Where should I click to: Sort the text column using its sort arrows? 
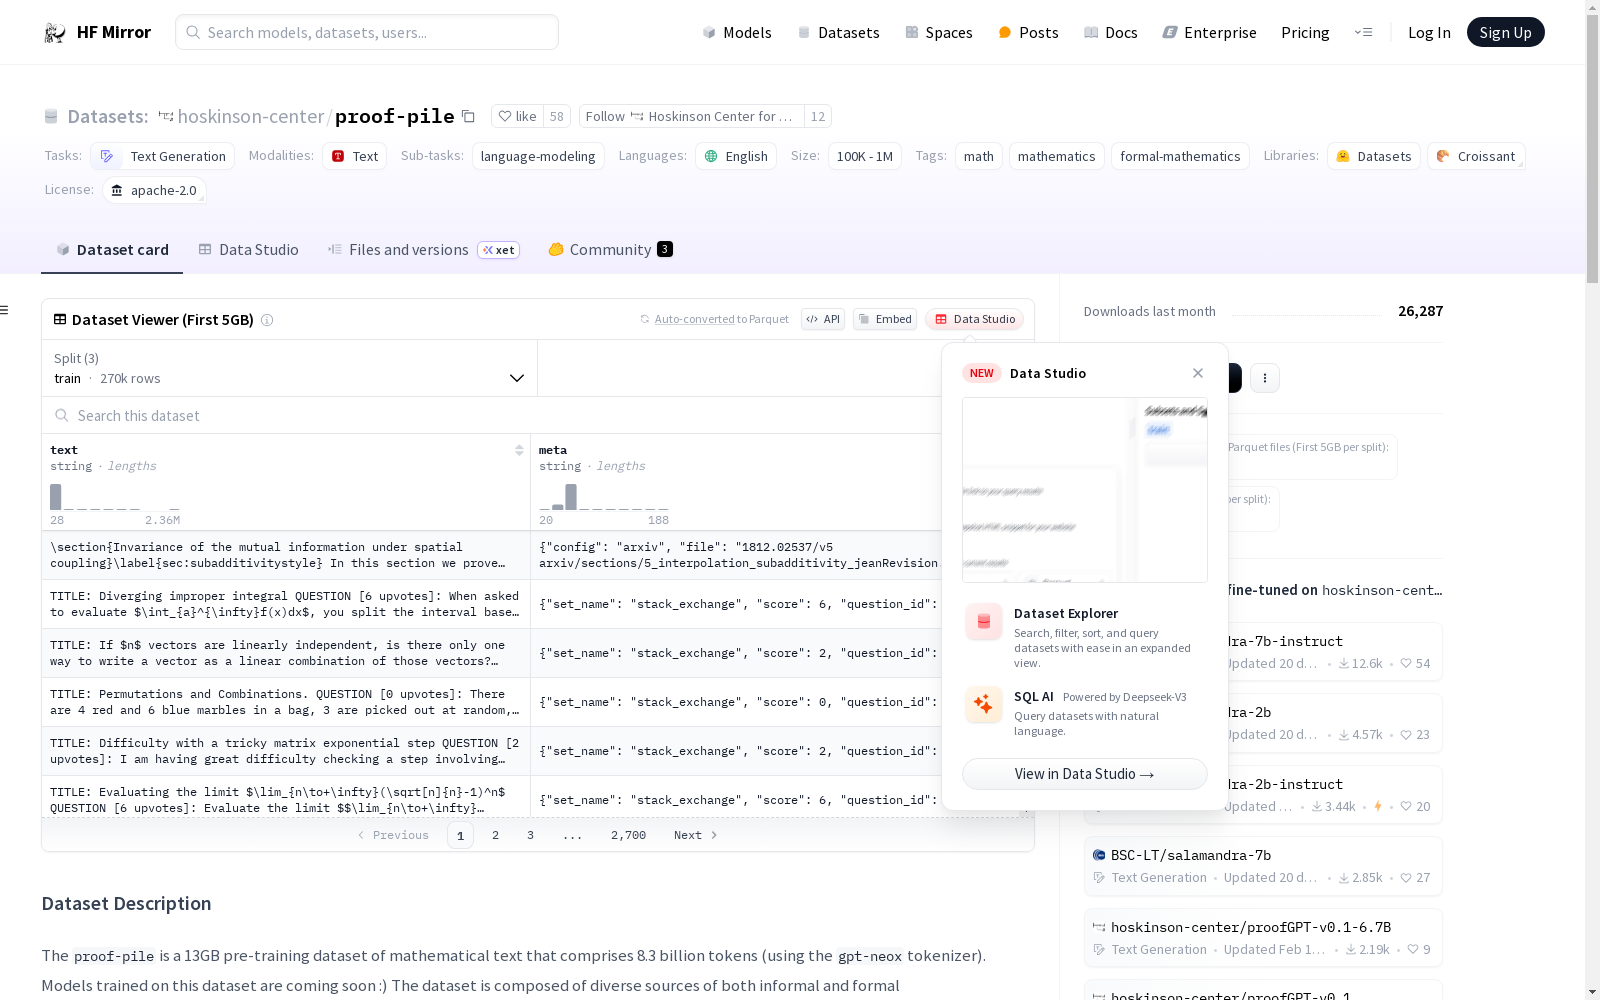click(x=519, y=450)
